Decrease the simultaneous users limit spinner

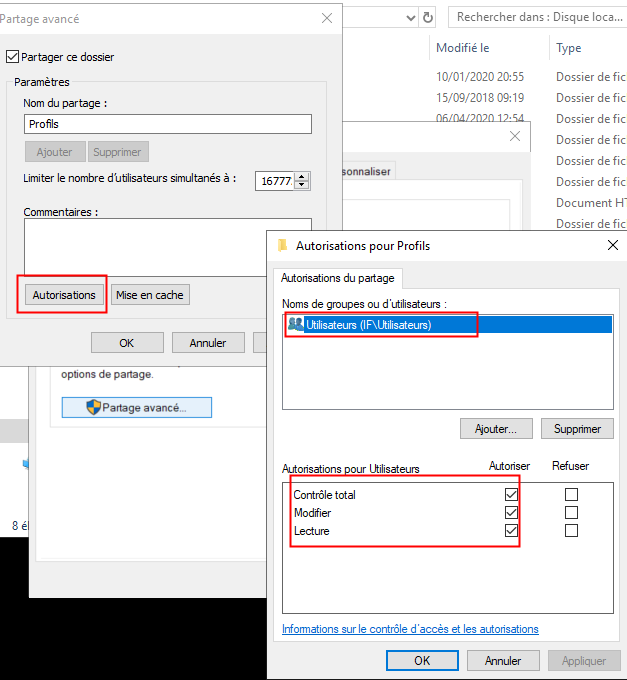[302, 185]
